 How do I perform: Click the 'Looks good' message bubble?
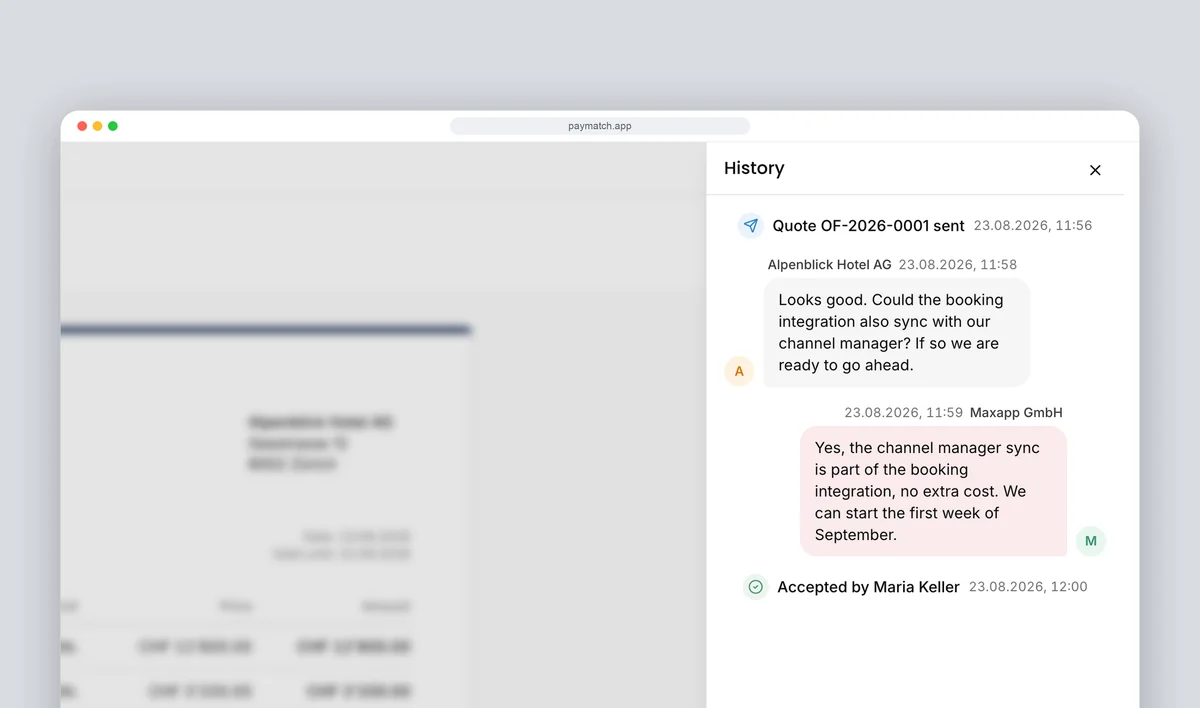(x=897, y=333)
